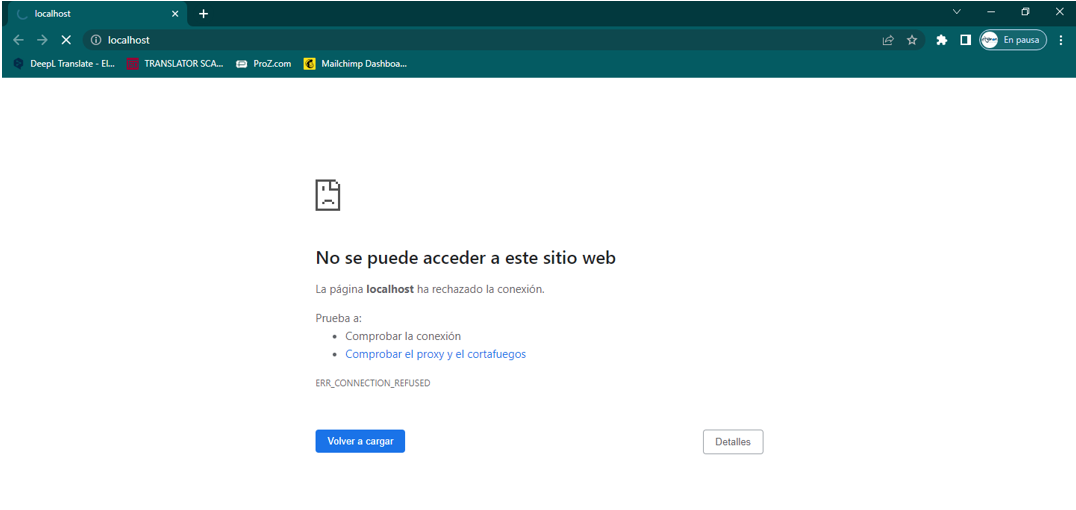Open the tab search chevron
This screenshot has width=1076, height=510.
pos(957,12)
